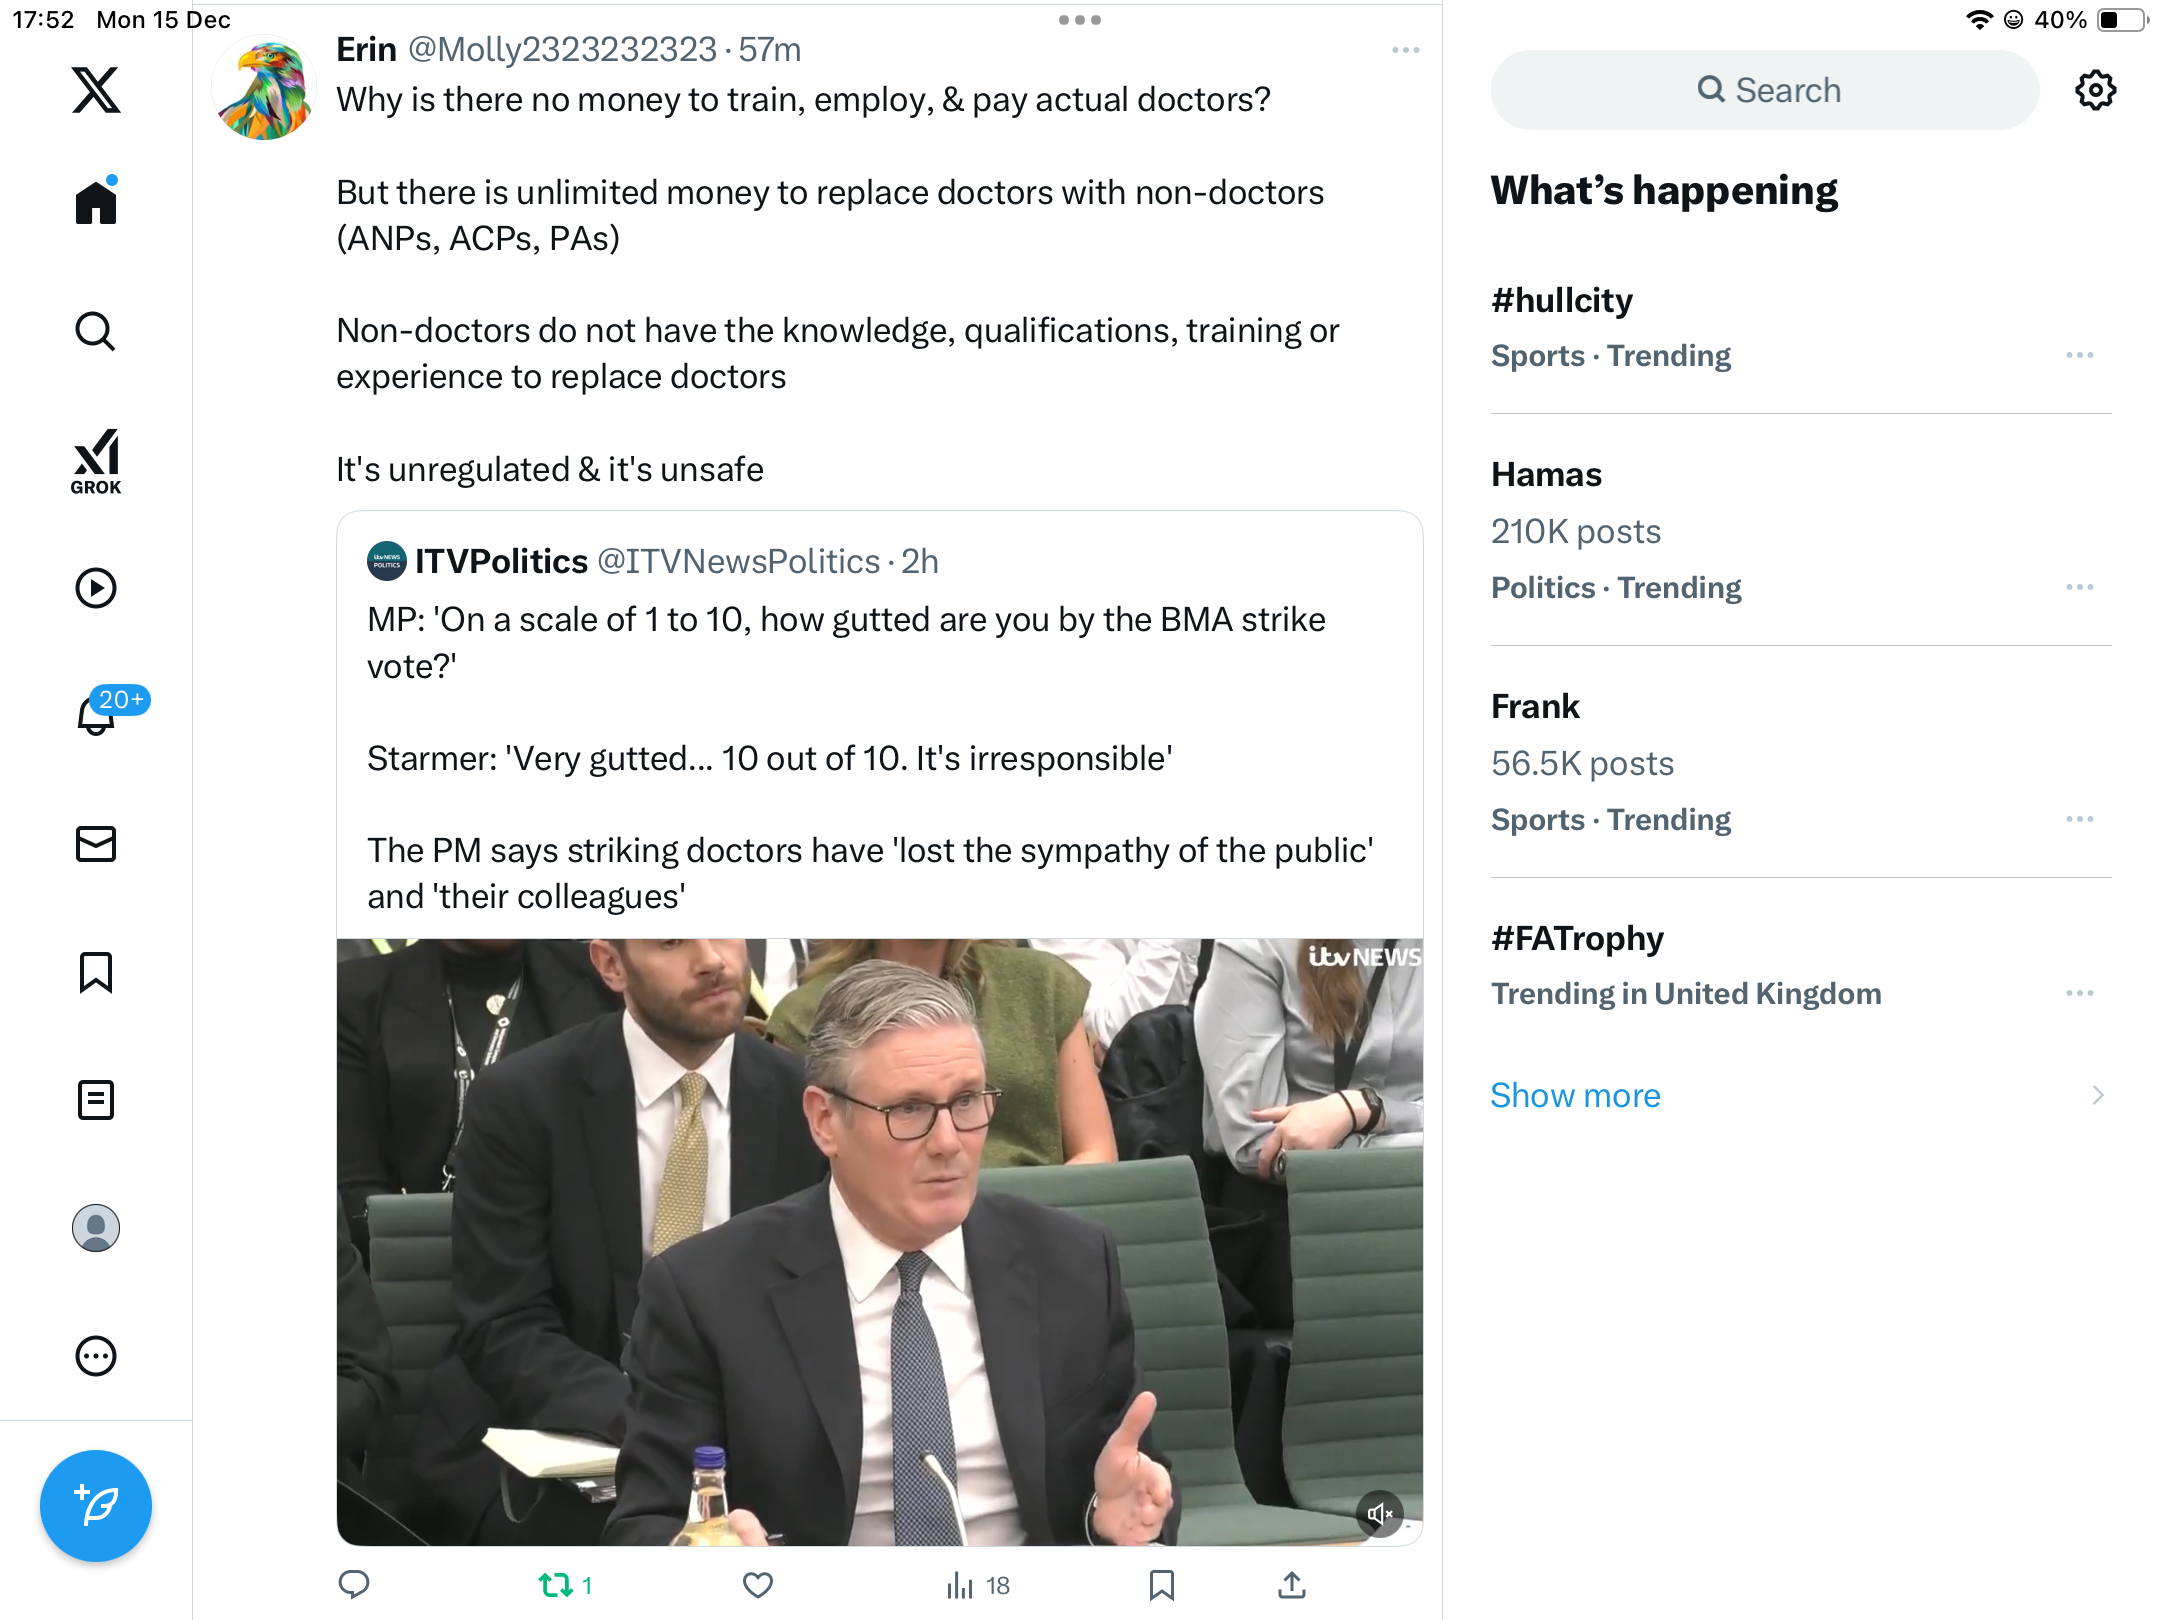Open more options for Hamas trend
The image size is (2160, 1620).
2079,587
